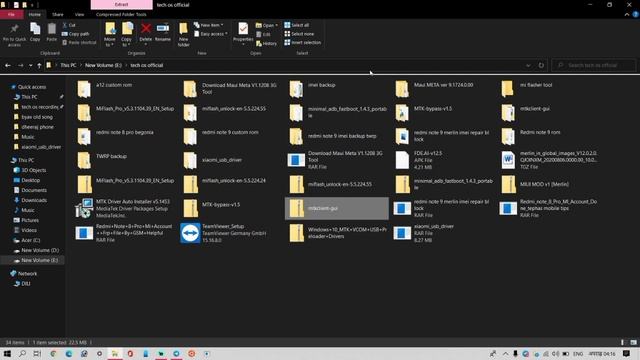Open the Move to dropdown
The width and height of the screenshot is (640, 360).
coord(109,34)
